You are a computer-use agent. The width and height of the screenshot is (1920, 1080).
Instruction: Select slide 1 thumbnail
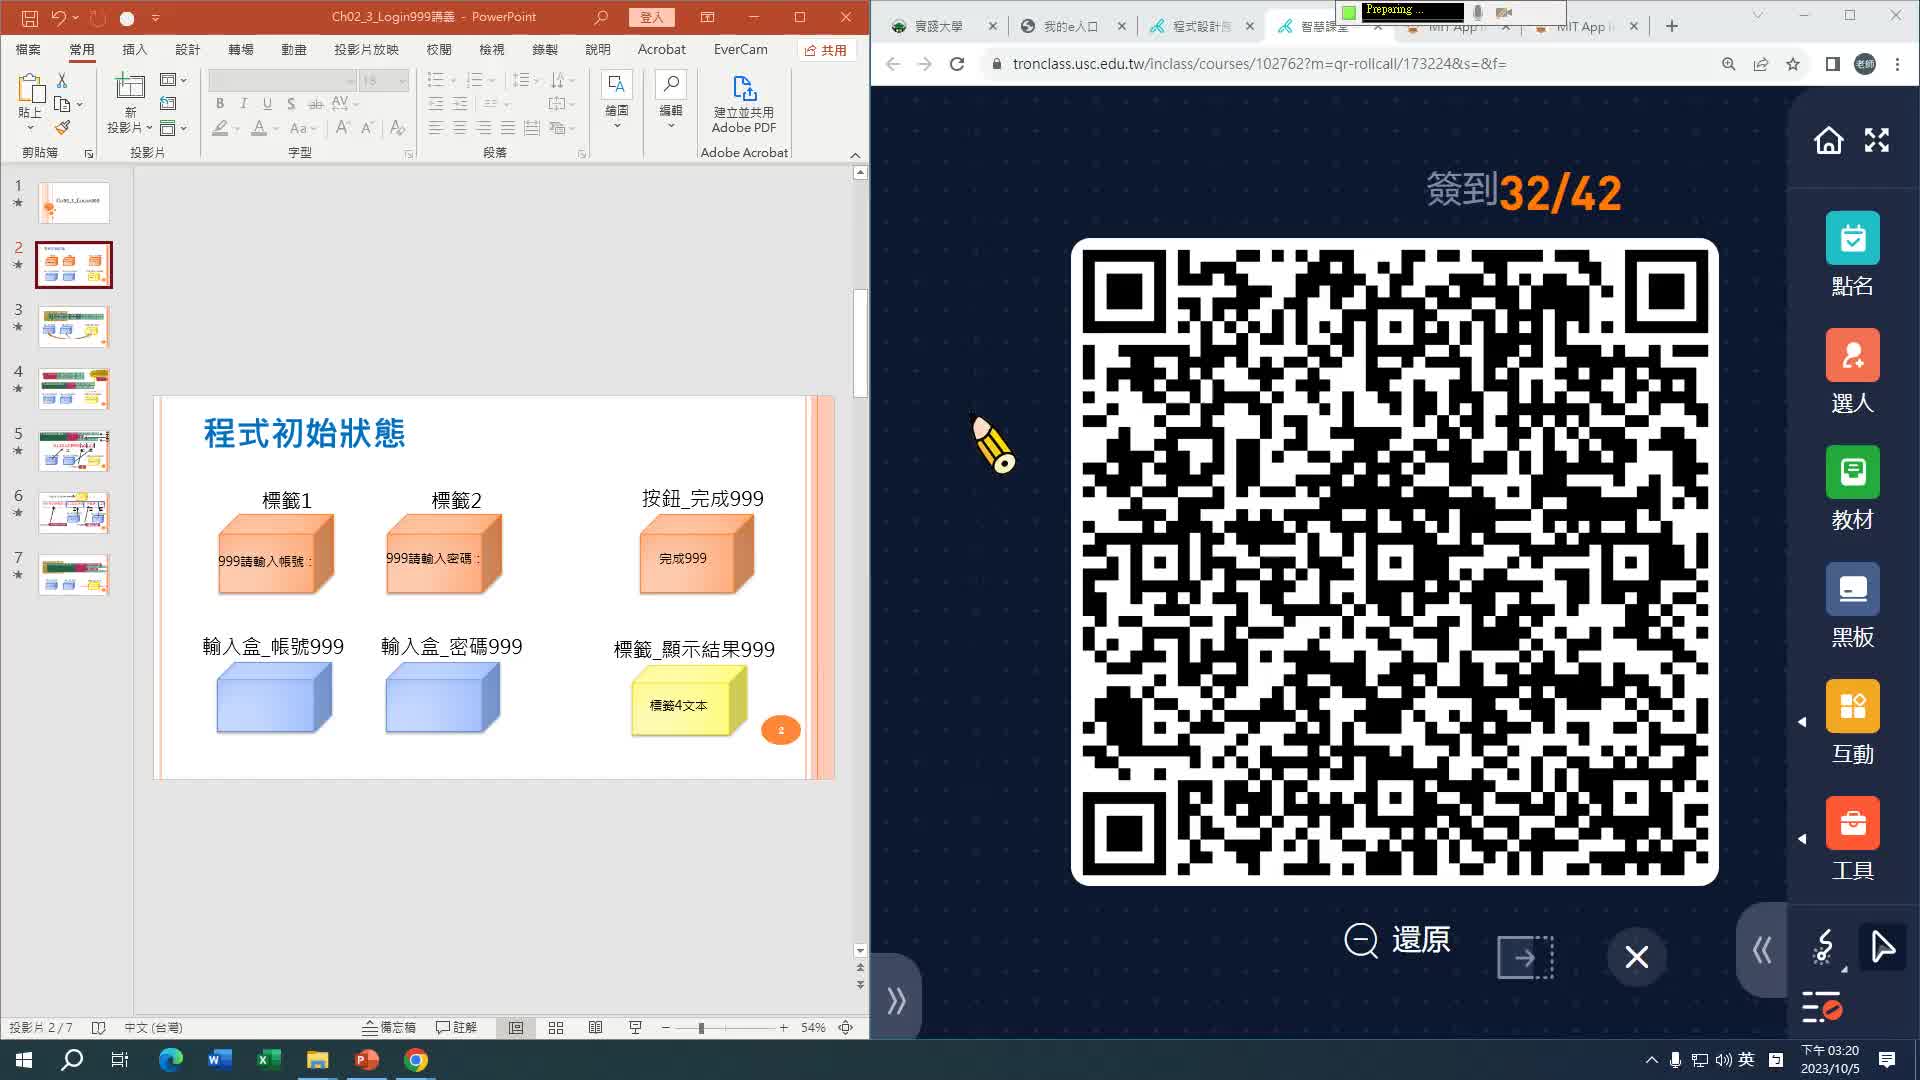74,202
